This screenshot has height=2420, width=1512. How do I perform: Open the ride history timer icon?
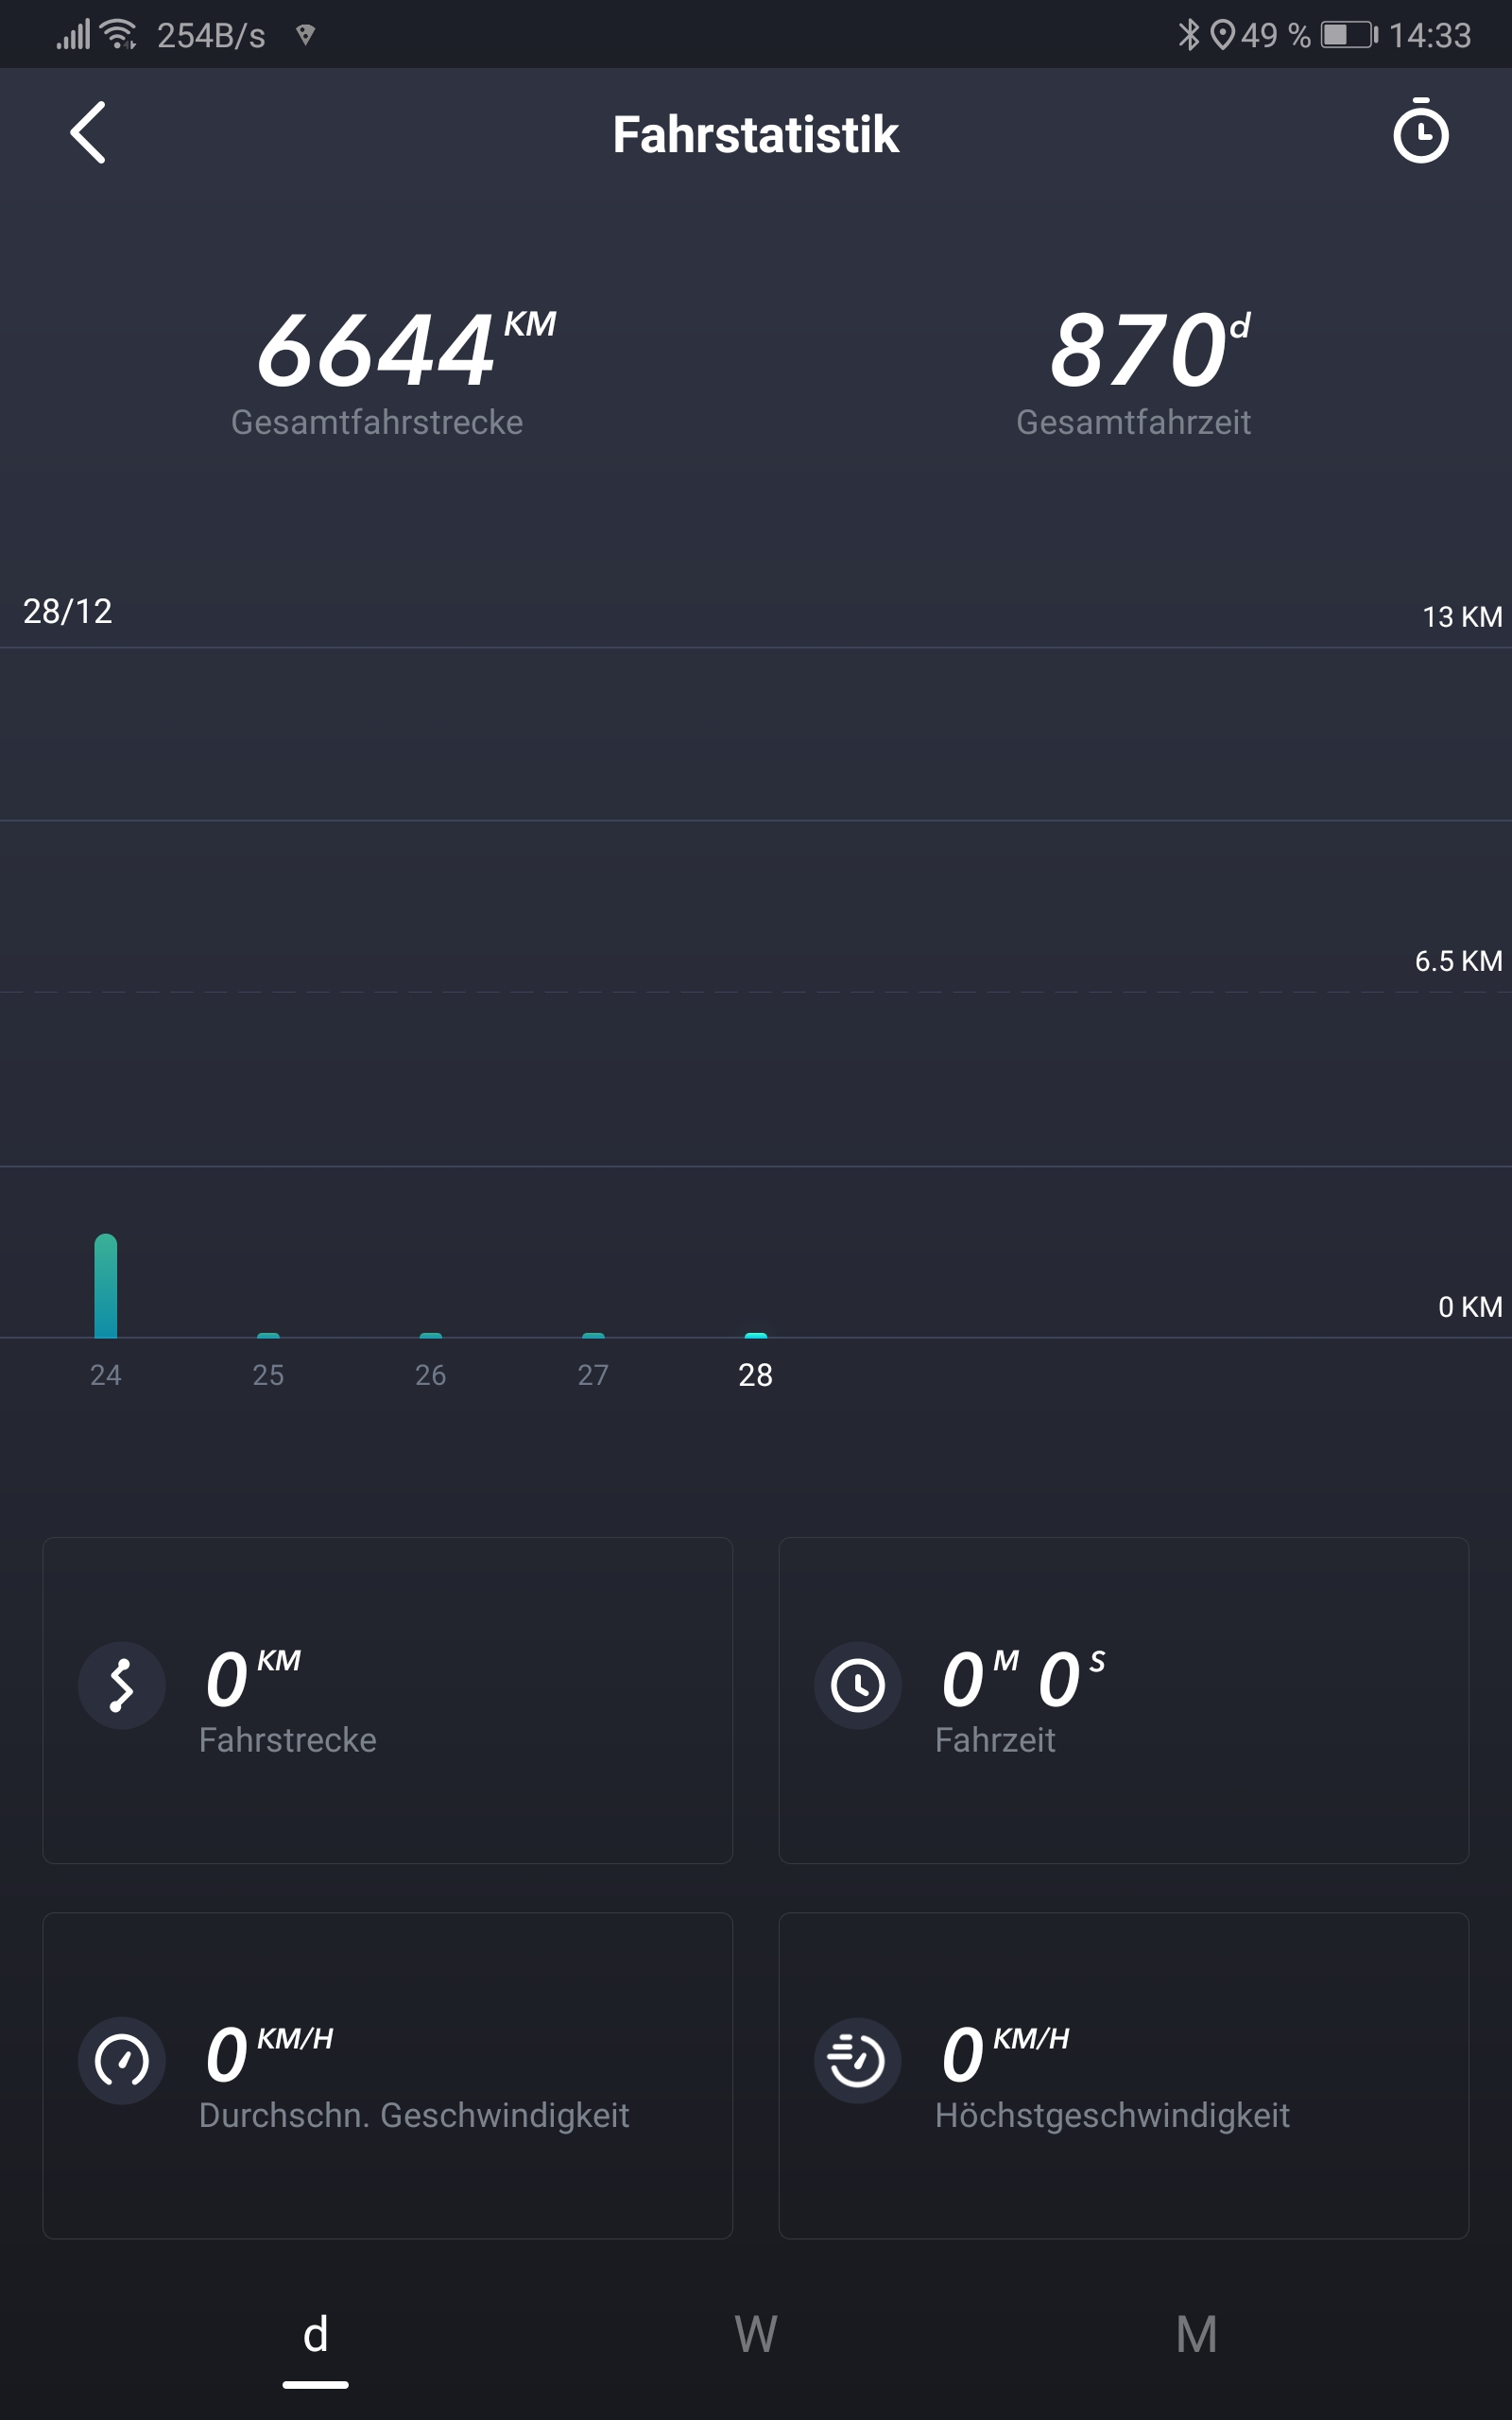[x=1420, y=131]
